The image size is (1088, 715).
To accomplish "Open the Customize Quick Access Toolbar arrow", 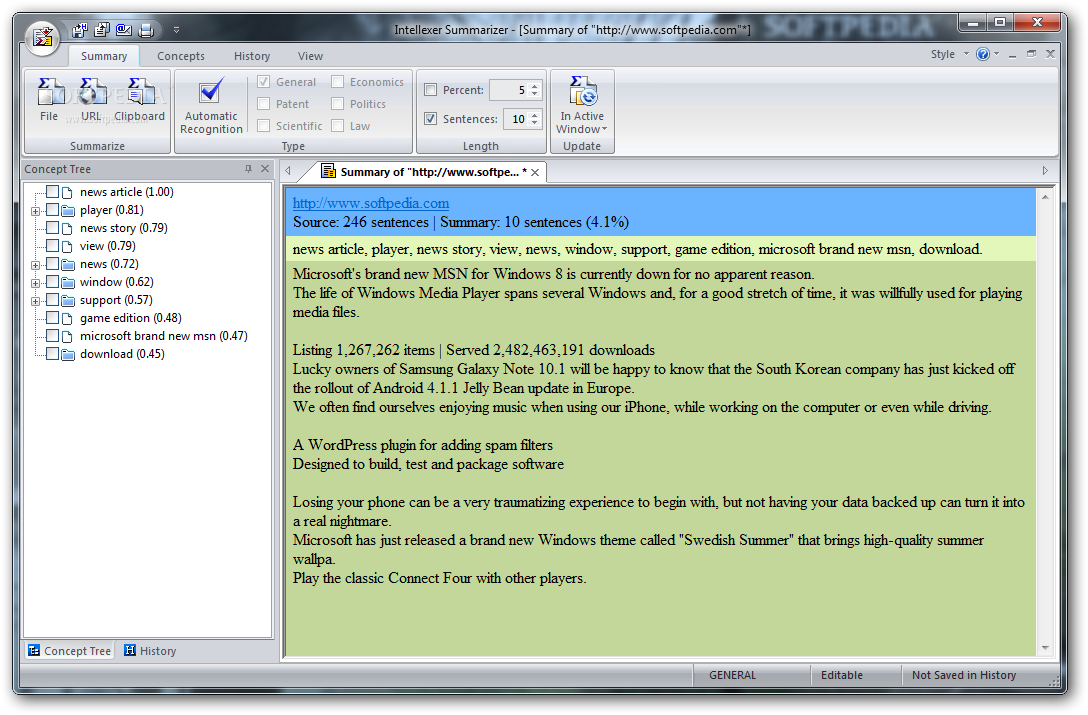I will click(x=176, y=30).
